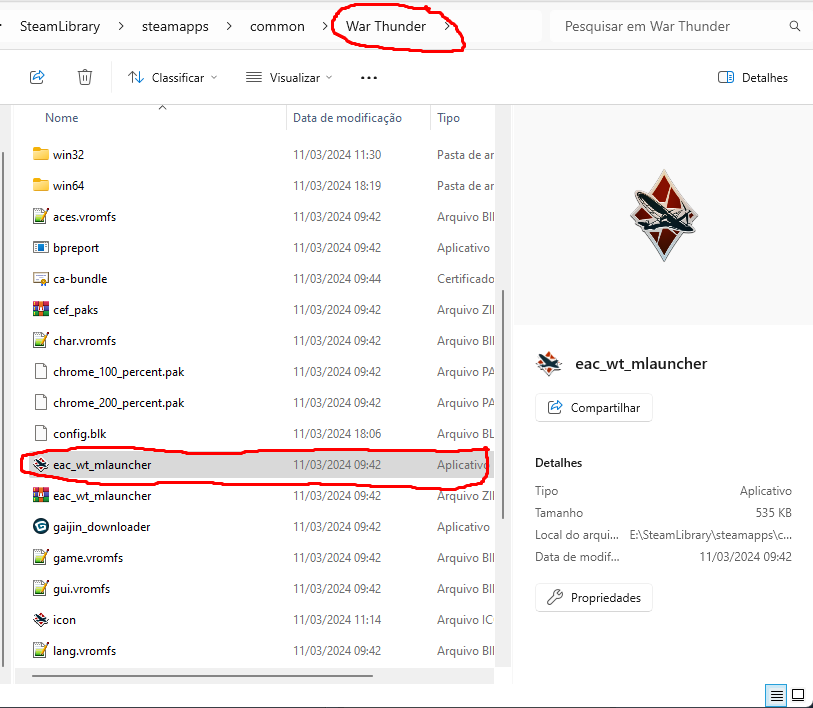Open the more options ellipsis menu
Image resolution: width=813 pixels, height=708 pixels.
369,78
